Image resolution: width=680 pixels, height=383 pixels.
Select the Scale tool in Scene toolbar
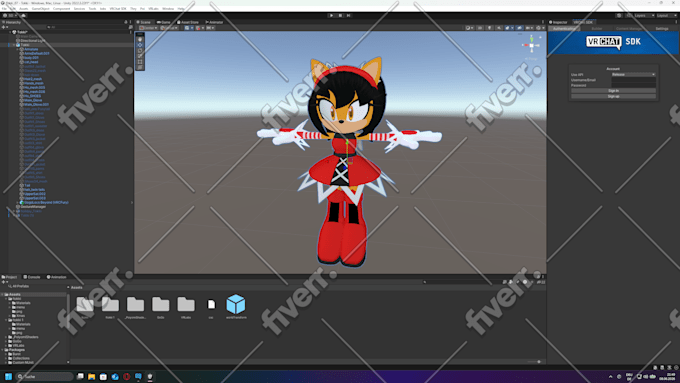140,56
